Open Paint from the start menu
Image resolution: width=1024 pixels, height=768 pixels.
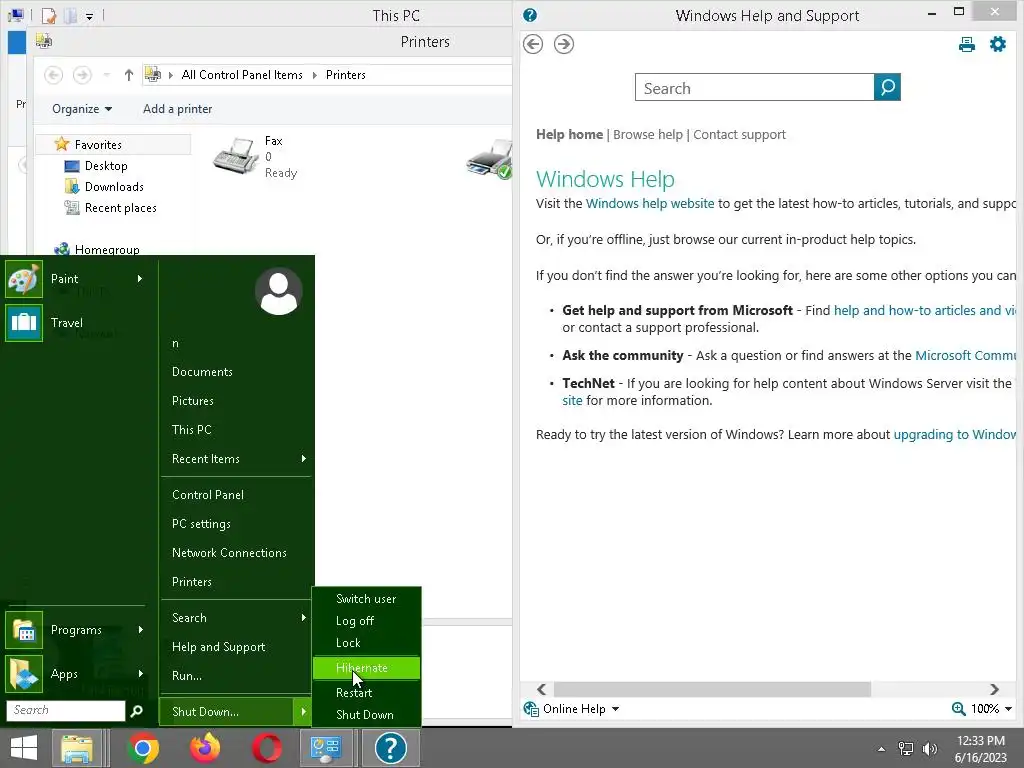[65, 279]
